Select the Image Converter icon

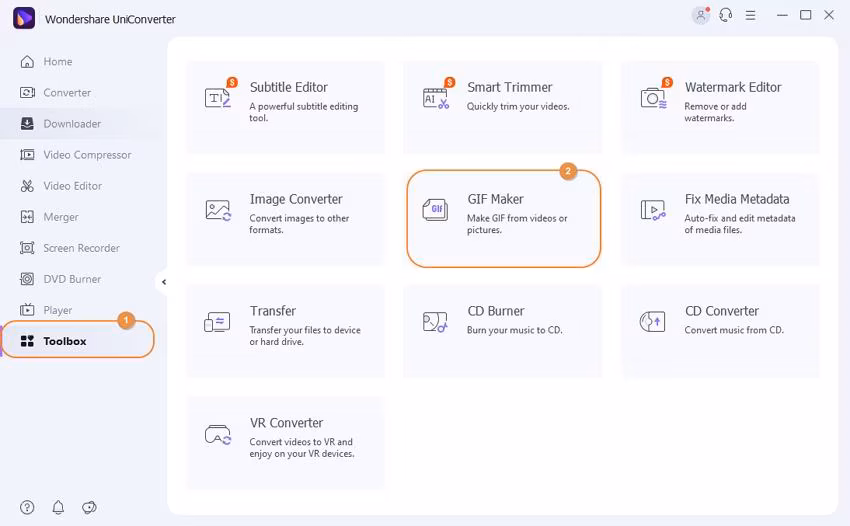coord(218,210)
